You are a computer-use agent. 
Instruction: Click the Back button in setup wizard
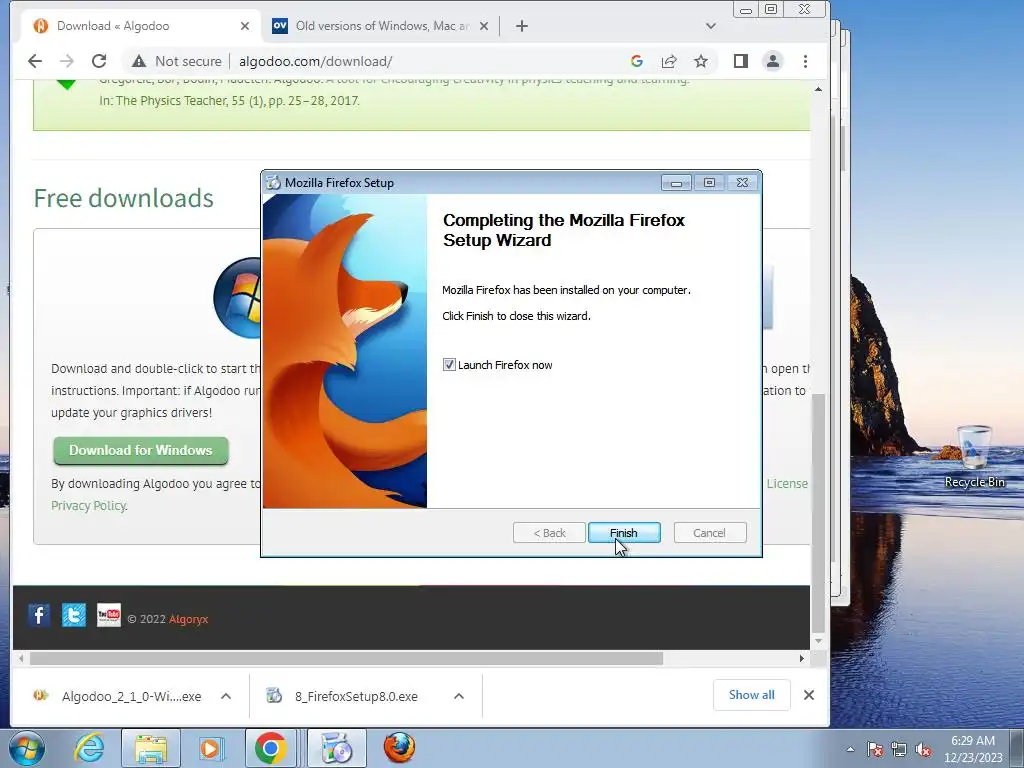[549, 533]
